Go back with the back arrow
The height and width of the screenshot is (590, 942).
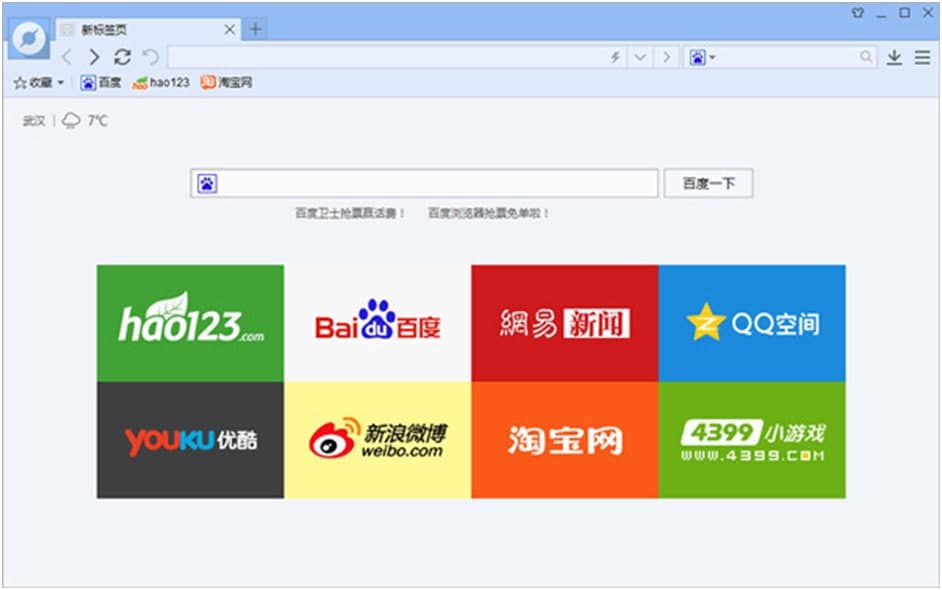tap(67, 57)
